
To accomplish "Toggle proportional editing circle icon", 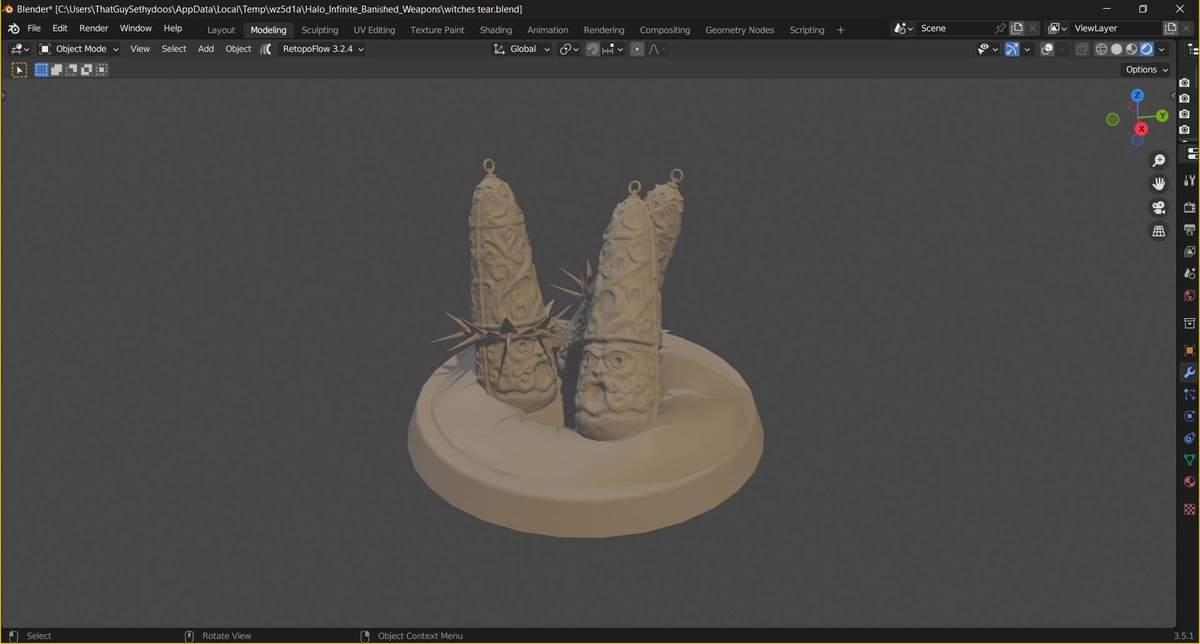I will pos(636,49).
